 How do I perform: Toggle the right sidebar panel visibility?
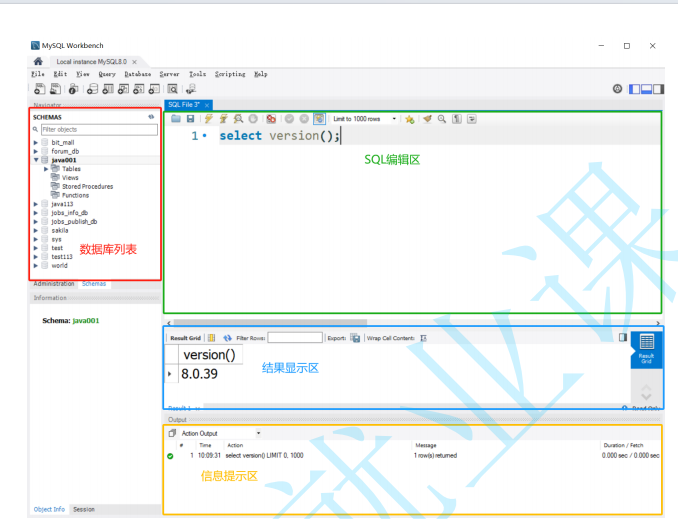tap(659, 89)
